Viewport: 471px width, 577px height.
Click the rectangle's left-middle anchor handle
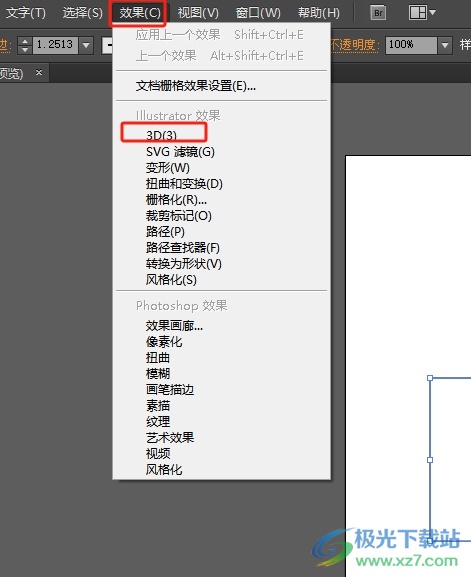click(430, 460)
